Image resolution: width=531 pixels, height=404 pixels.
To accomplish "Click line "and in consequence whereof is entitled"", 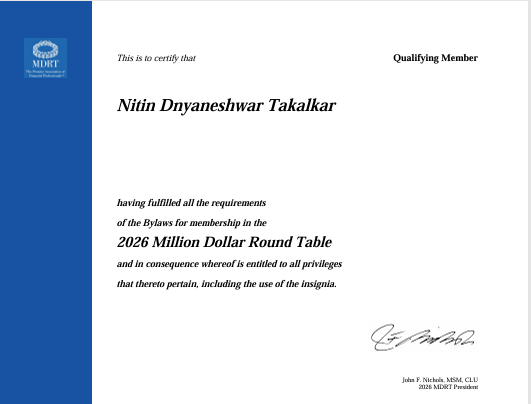I will 229,264.
